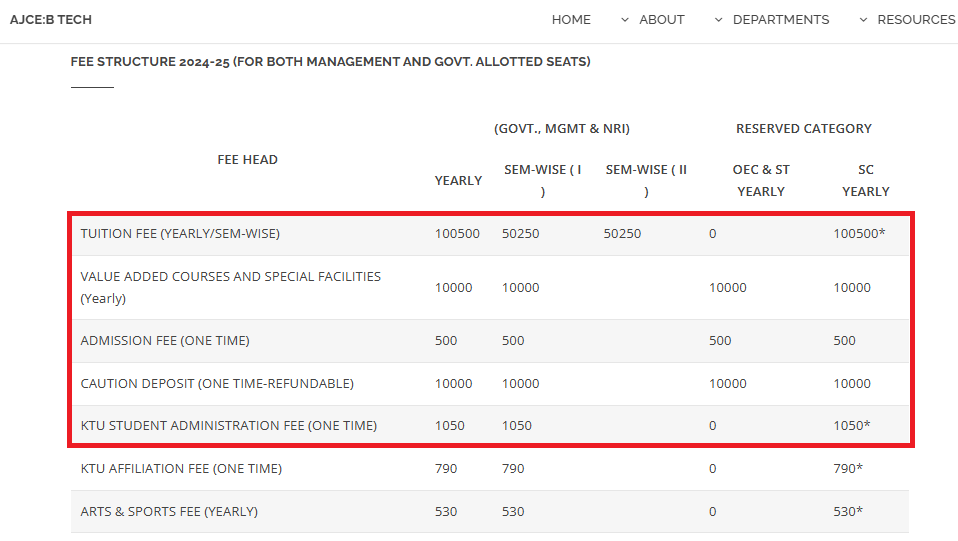
Task: Expand the chevron beside DEPARTMENTS
Action: click(x=718, y=20)
